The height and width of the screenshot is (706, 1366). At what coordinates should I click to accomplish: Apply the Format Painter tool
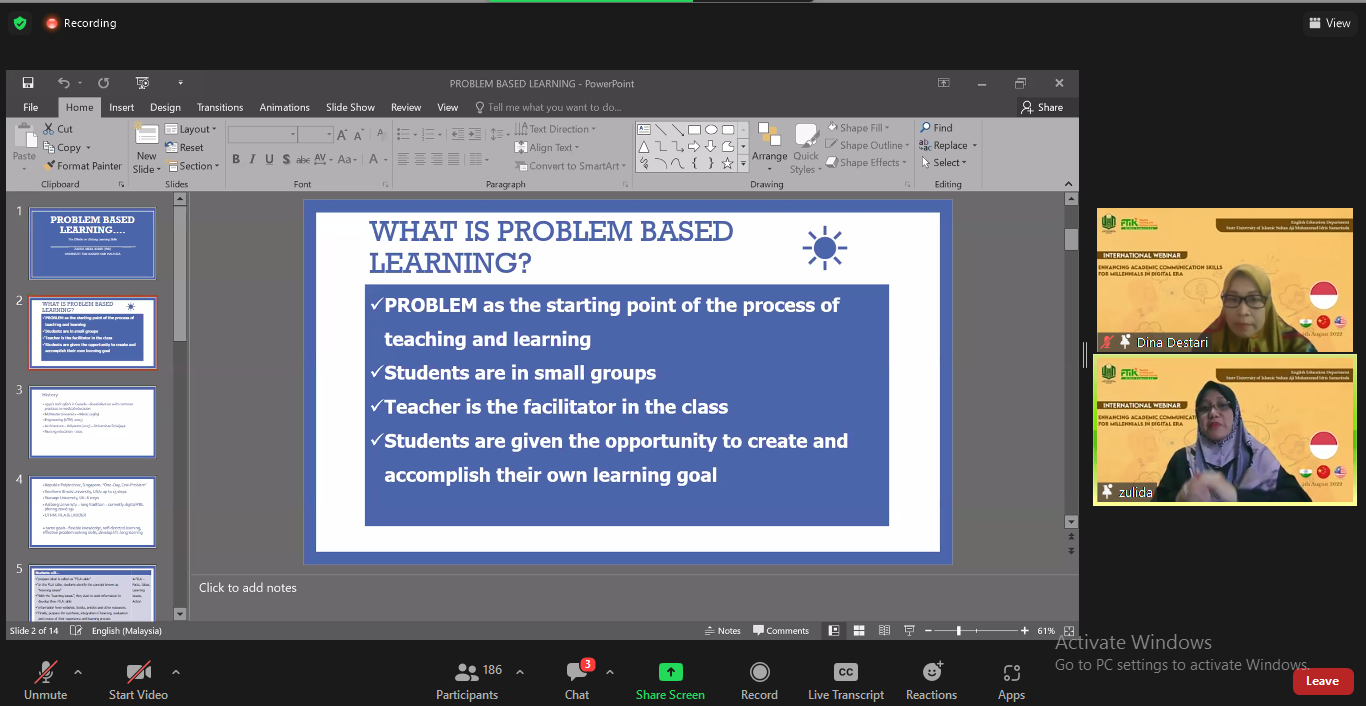pyautogui.click(x=81, y=166)
